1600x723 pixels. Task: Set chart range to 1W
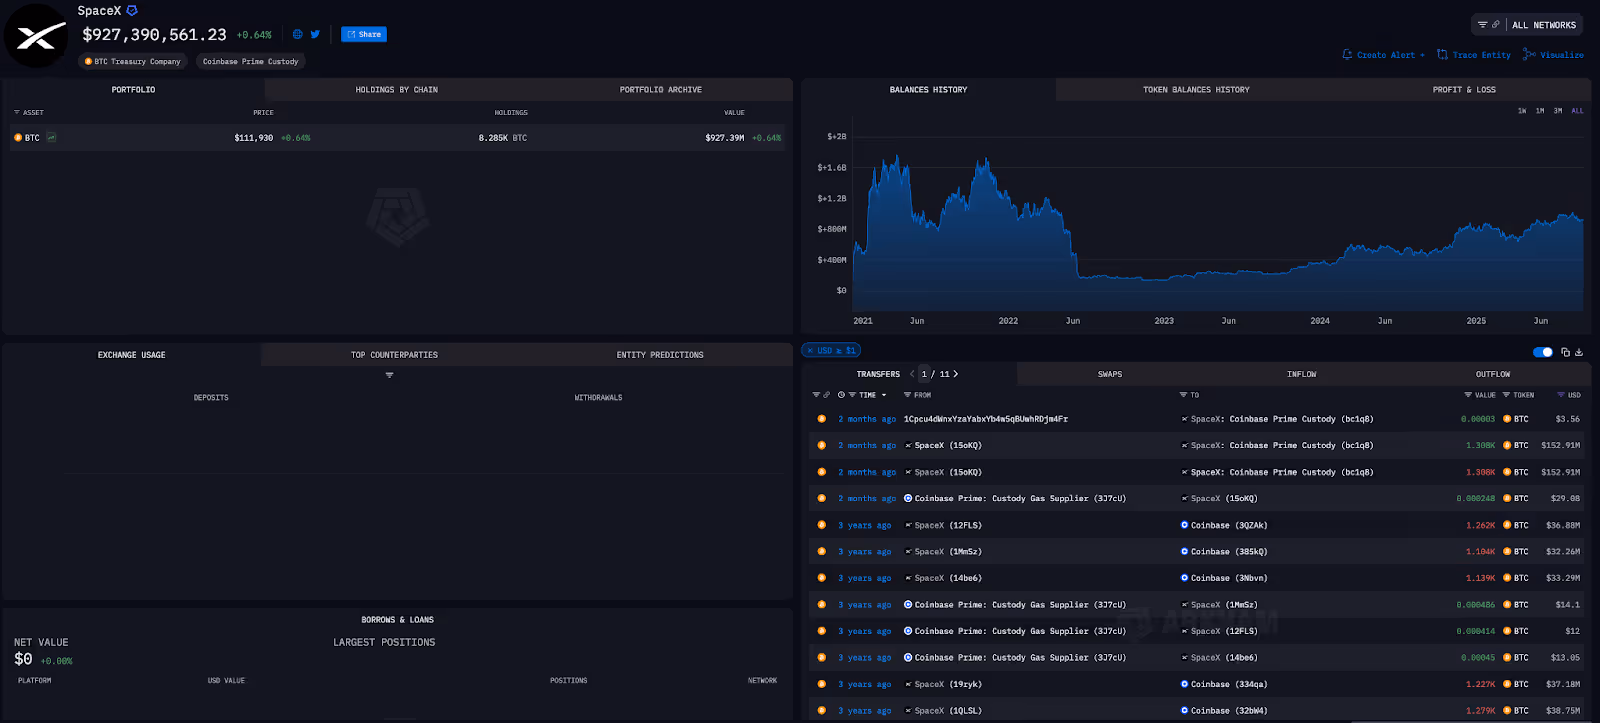pos(1522,111)
